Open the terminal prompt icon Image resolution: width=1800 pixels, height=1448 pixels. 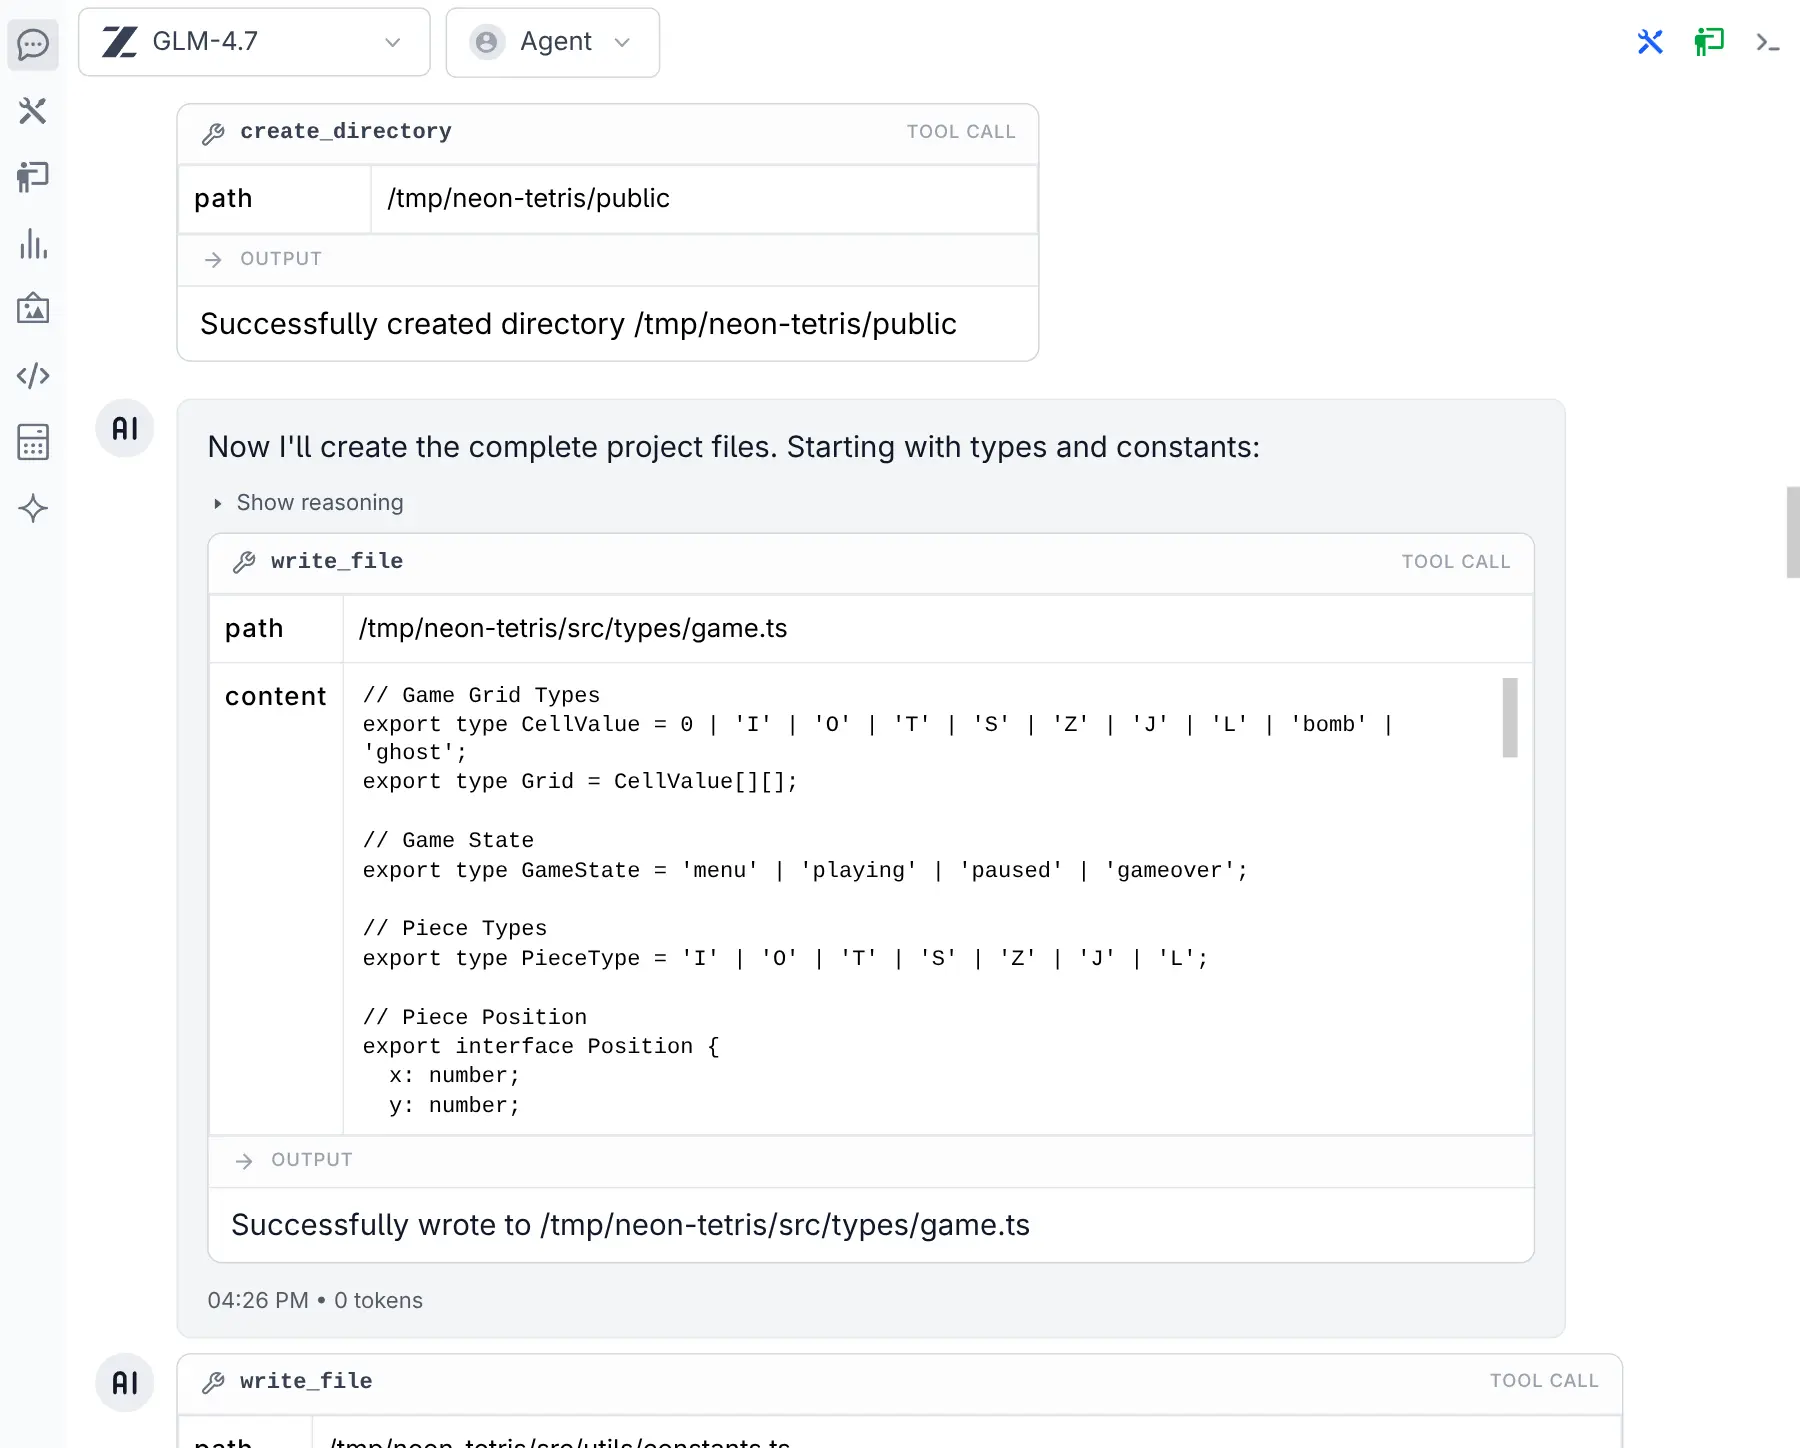click(x=1767, y=42)
